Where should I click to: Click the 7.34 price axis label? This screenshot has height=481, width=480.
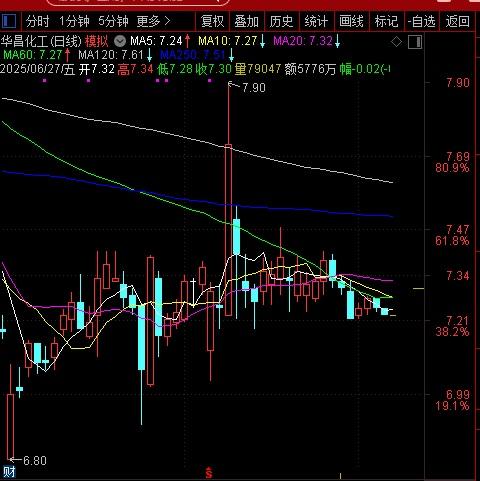458,276
